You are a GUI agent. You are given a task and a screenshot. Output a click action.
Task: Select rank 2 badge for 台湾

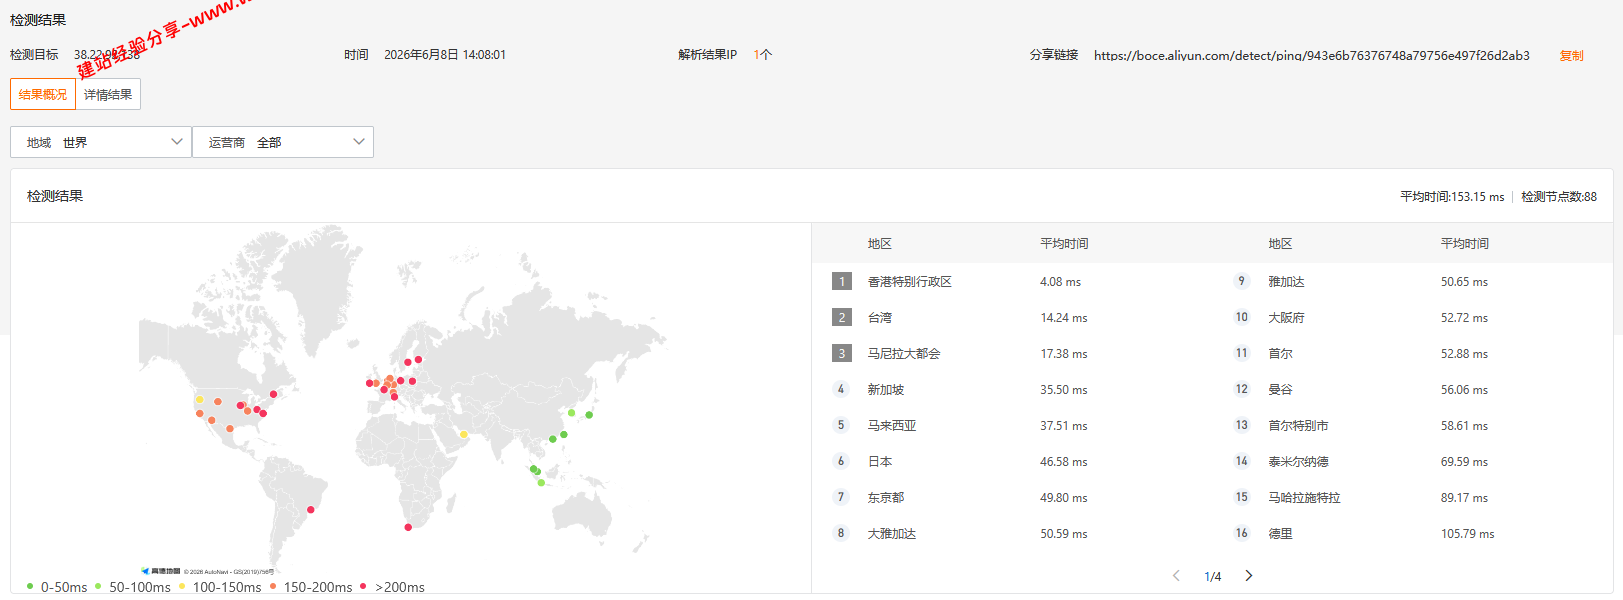842,317
